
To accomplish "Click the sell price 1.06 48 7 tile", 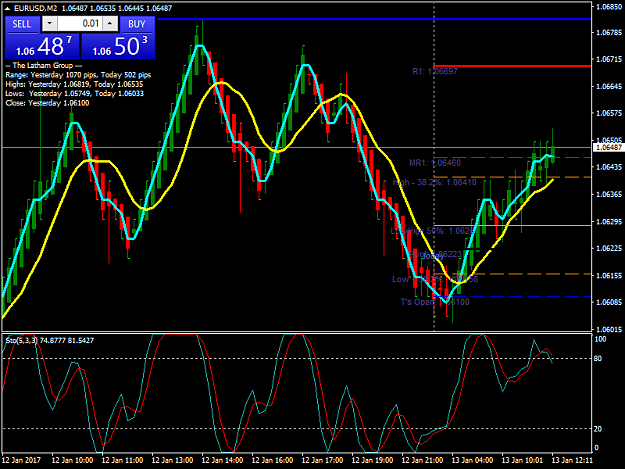I will coord(42,46).
